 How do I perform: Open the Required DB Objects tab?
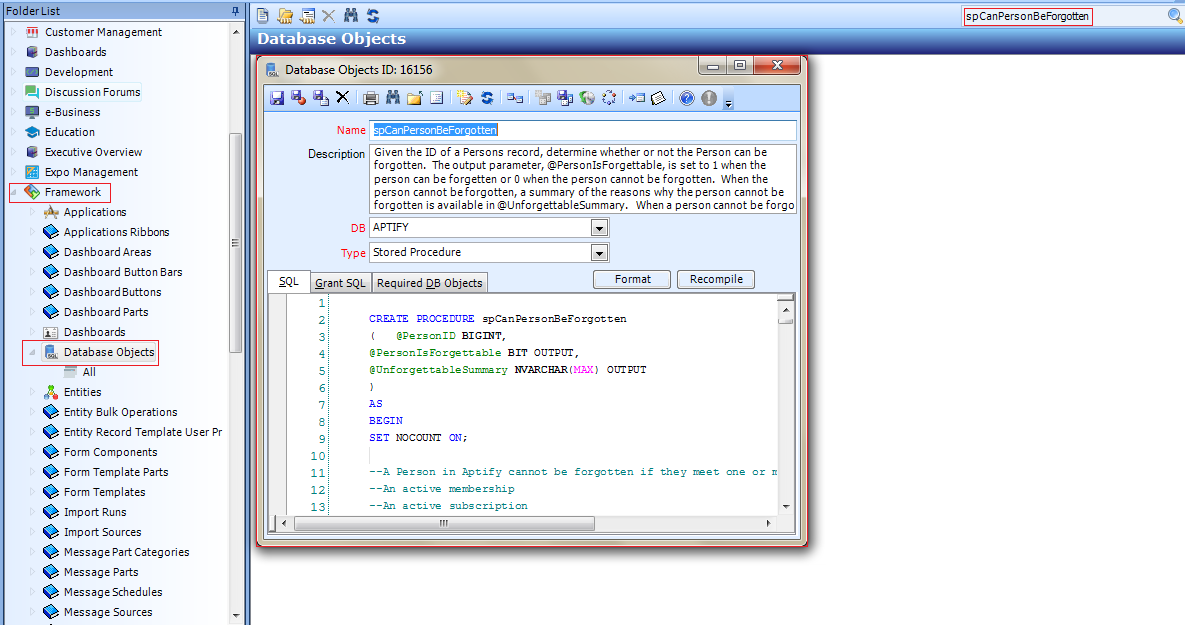(x=429, y=283)
